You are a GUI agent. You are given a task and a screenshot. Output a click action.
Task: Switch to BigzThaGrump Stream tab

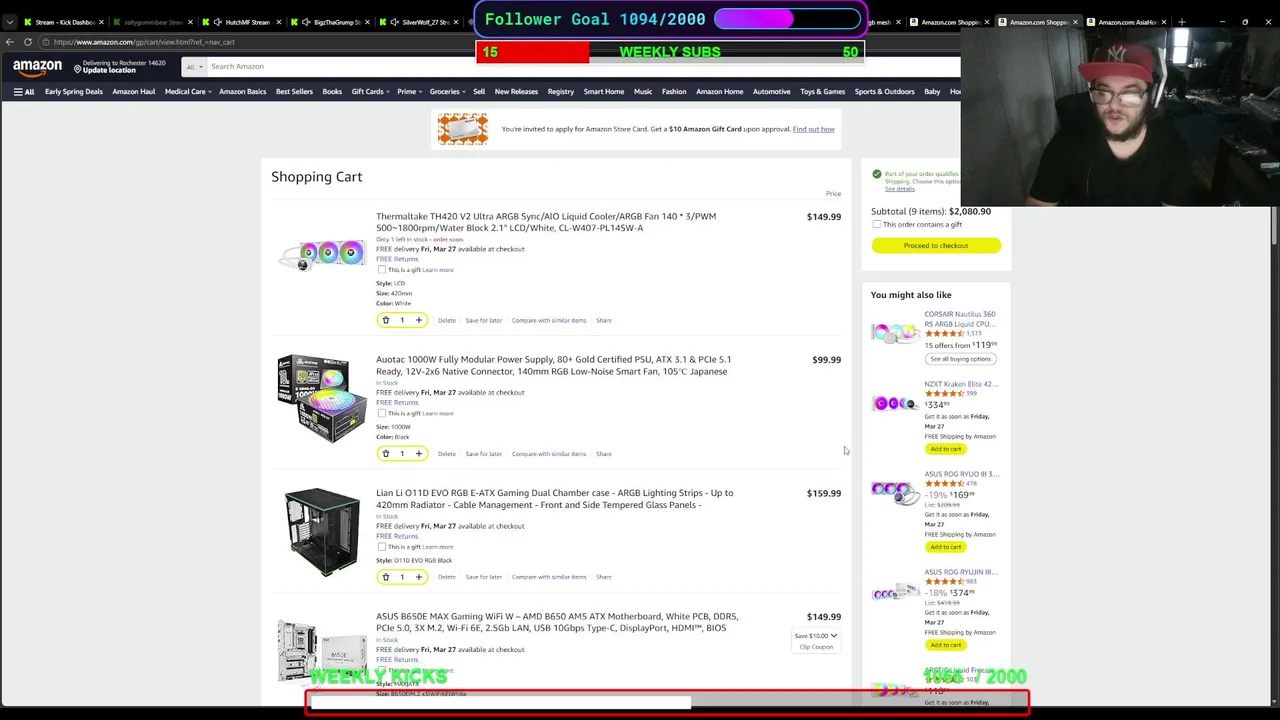coord(332,22)
